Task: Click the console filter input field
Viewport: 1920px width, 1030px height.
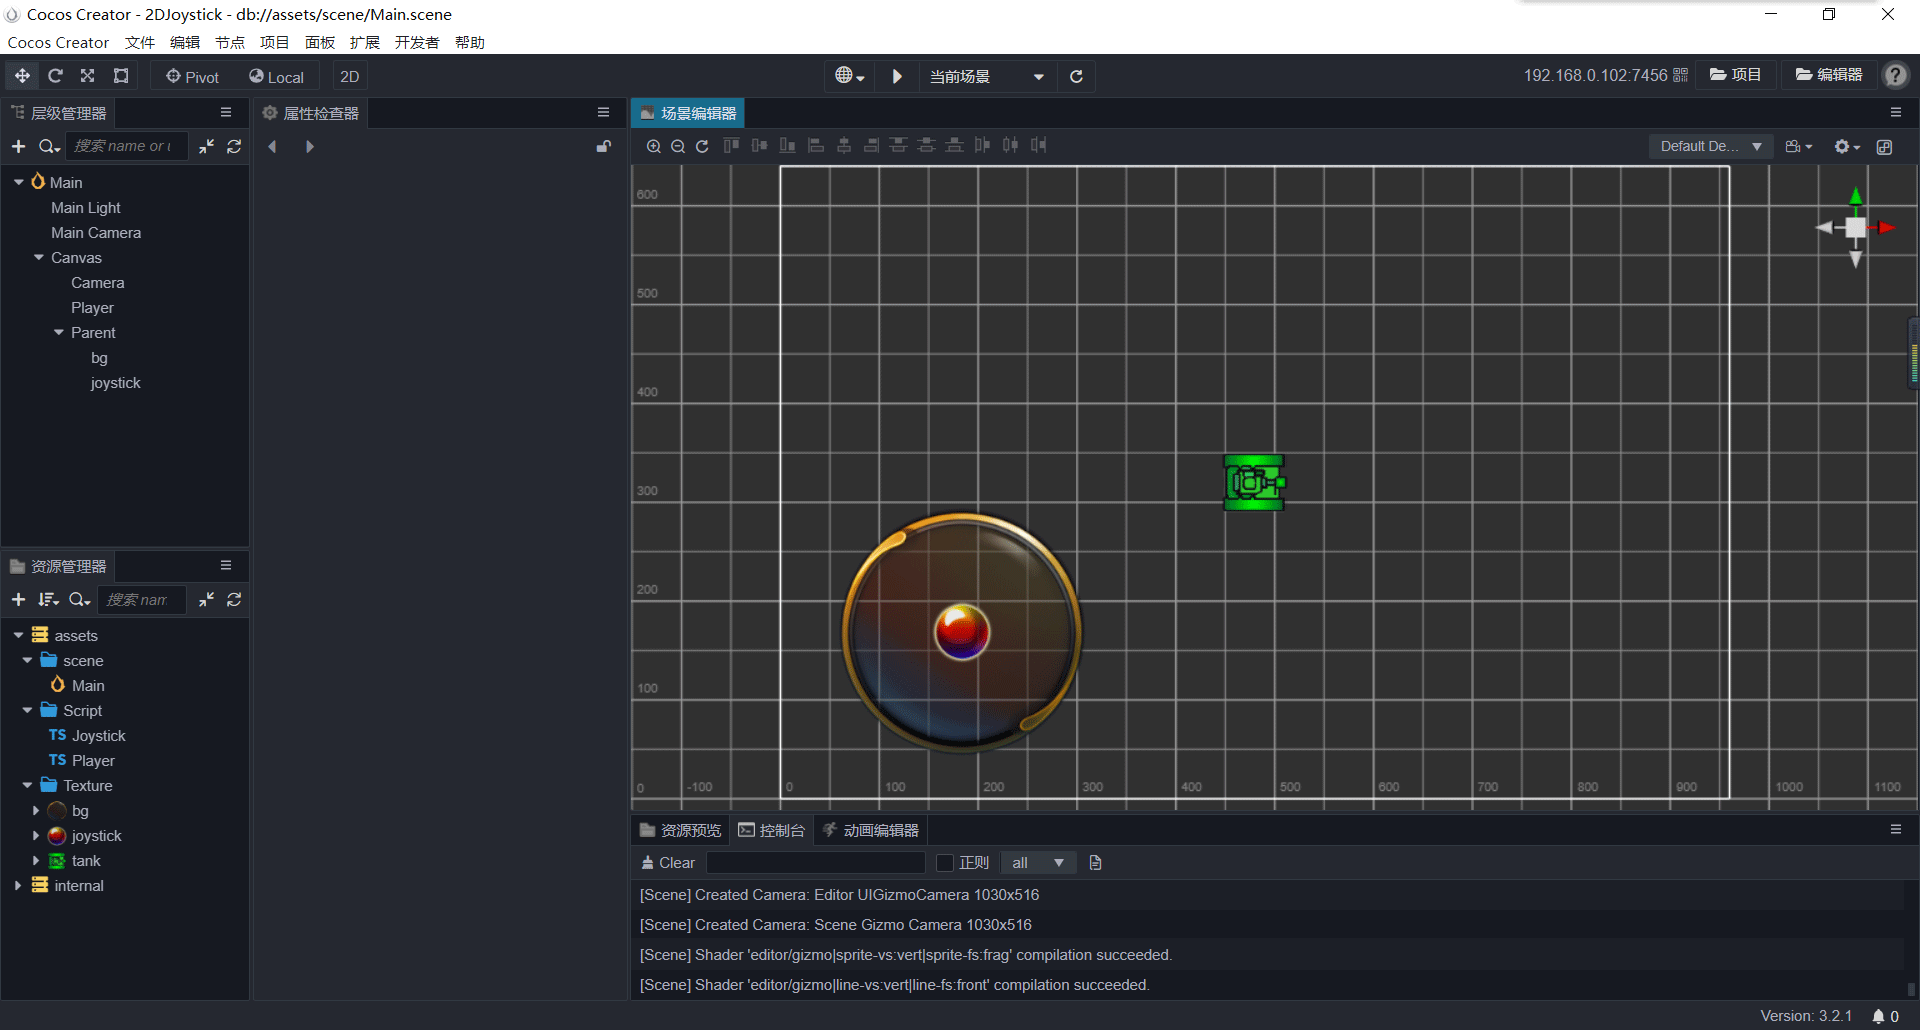Action: click(815, 862)
